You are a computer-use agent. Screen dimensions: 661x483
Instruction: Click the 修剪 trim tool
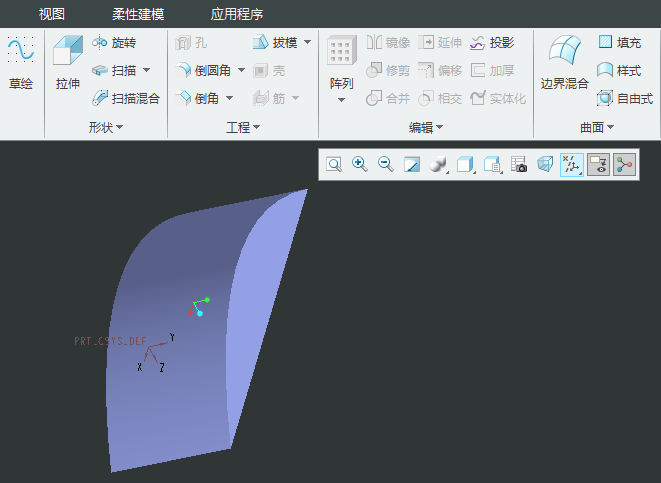pyautogui.click(x=388, y=70)
